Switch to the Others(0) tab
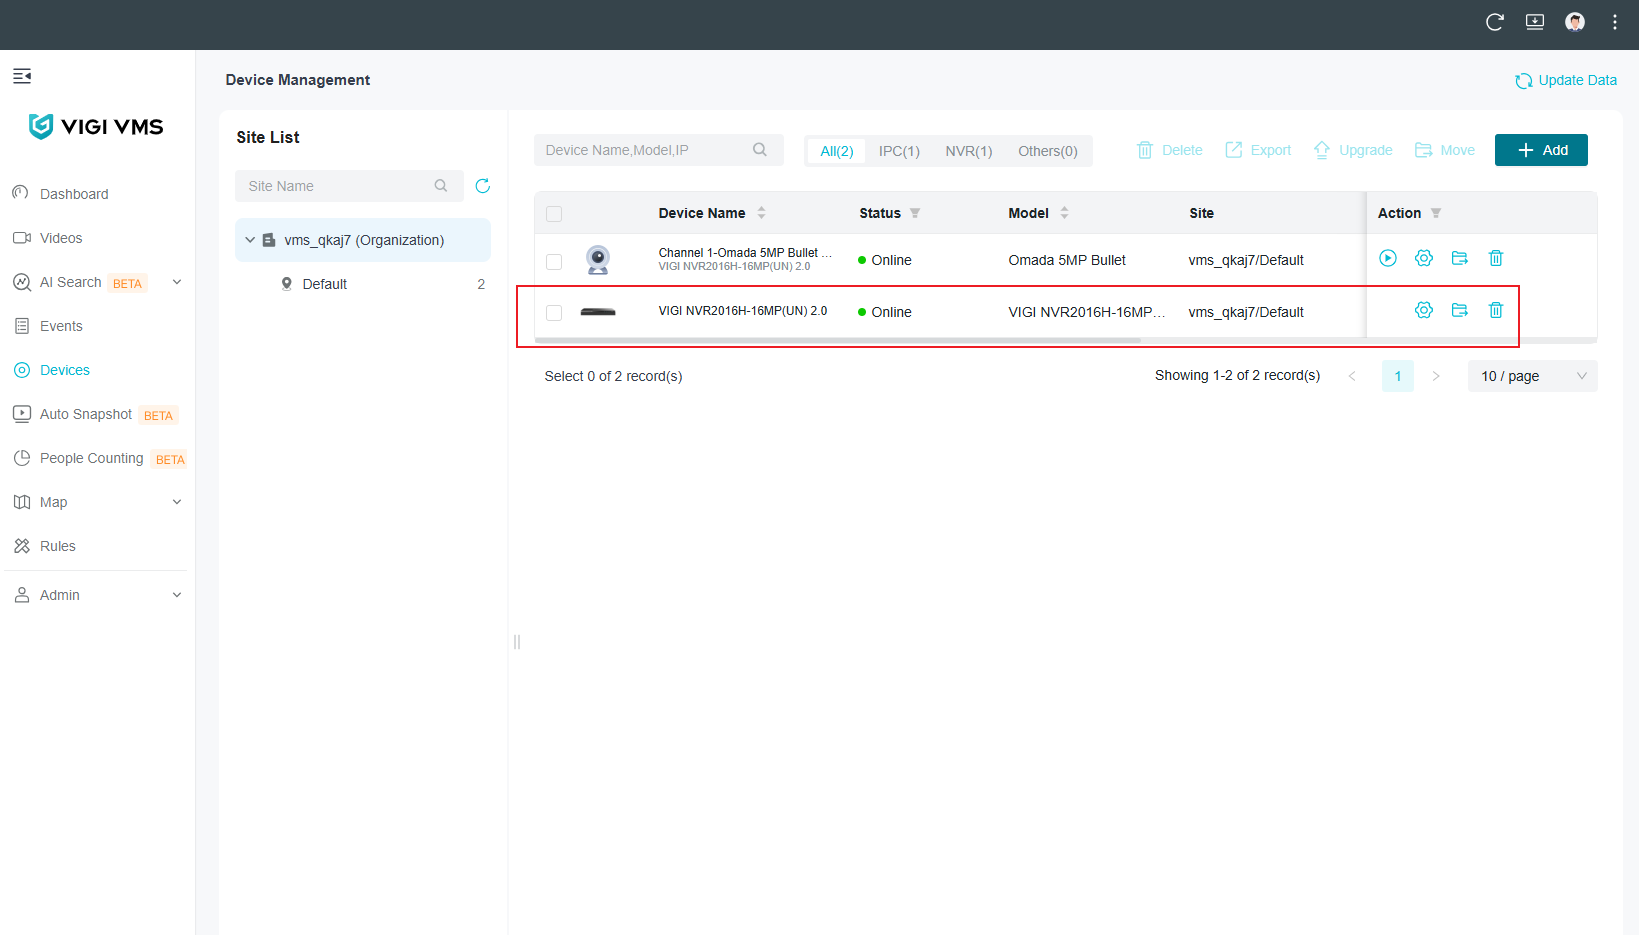This screenshot has height=935, width=1639. (1048, 151)
